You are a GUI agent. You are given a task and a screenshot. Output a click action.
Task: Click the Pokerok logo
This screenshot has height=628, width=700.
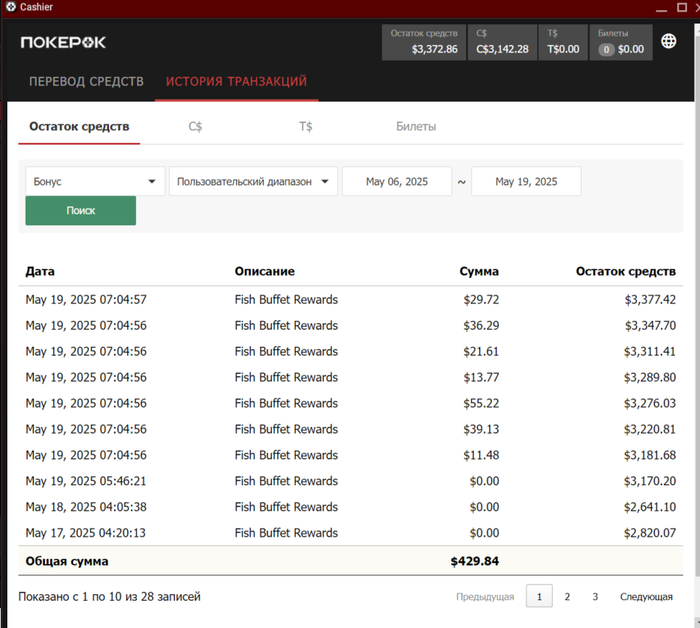63,42
